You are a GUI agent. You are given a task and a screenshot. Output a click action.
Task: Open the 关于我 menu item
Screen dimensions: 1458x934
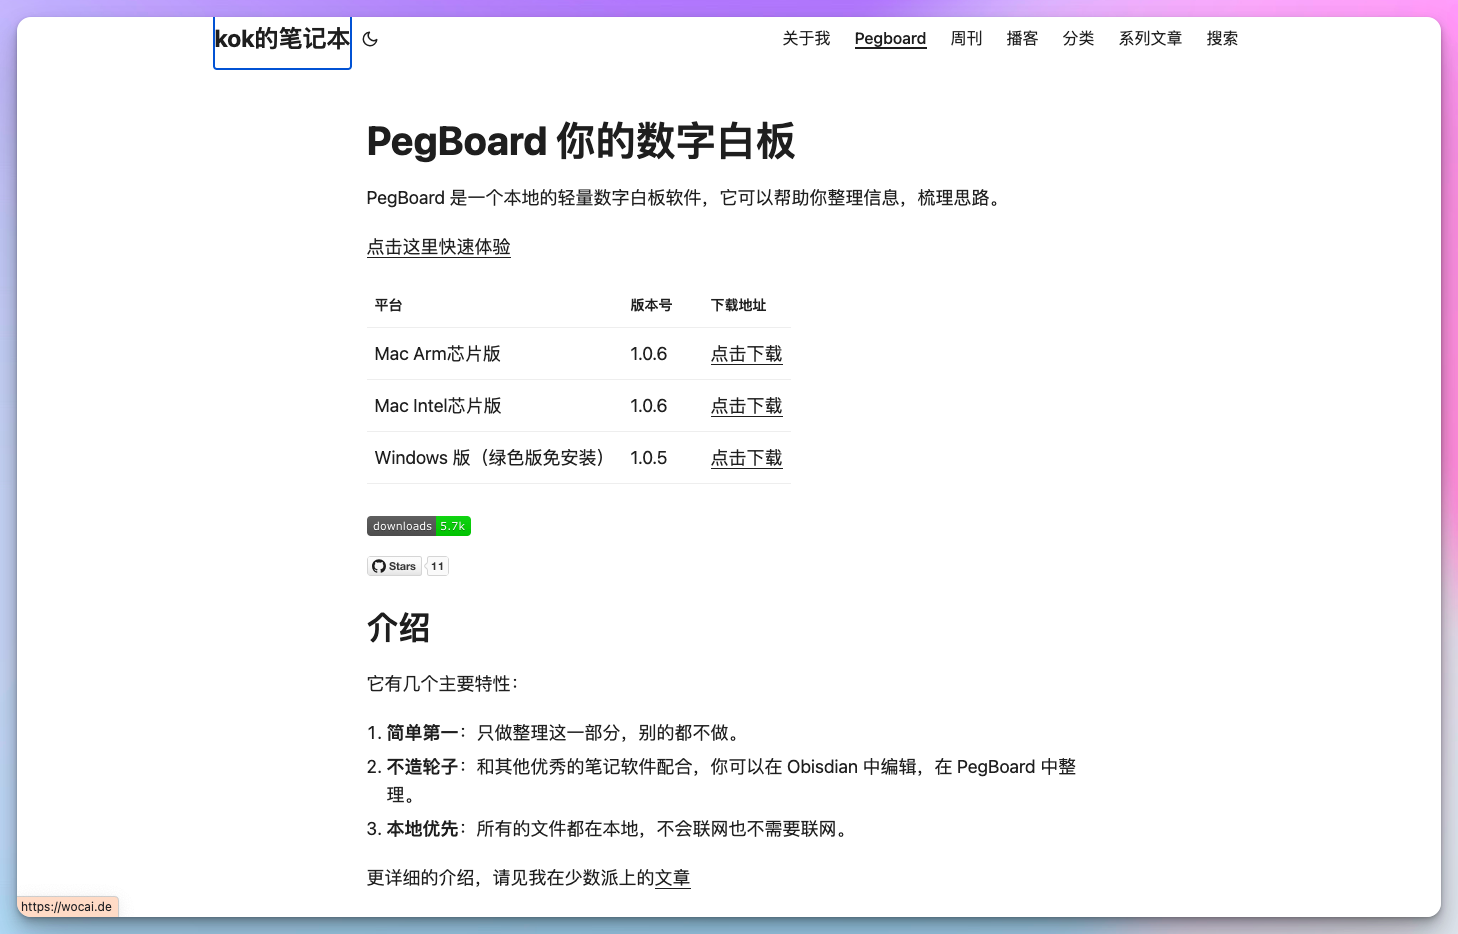click(806, 38)
